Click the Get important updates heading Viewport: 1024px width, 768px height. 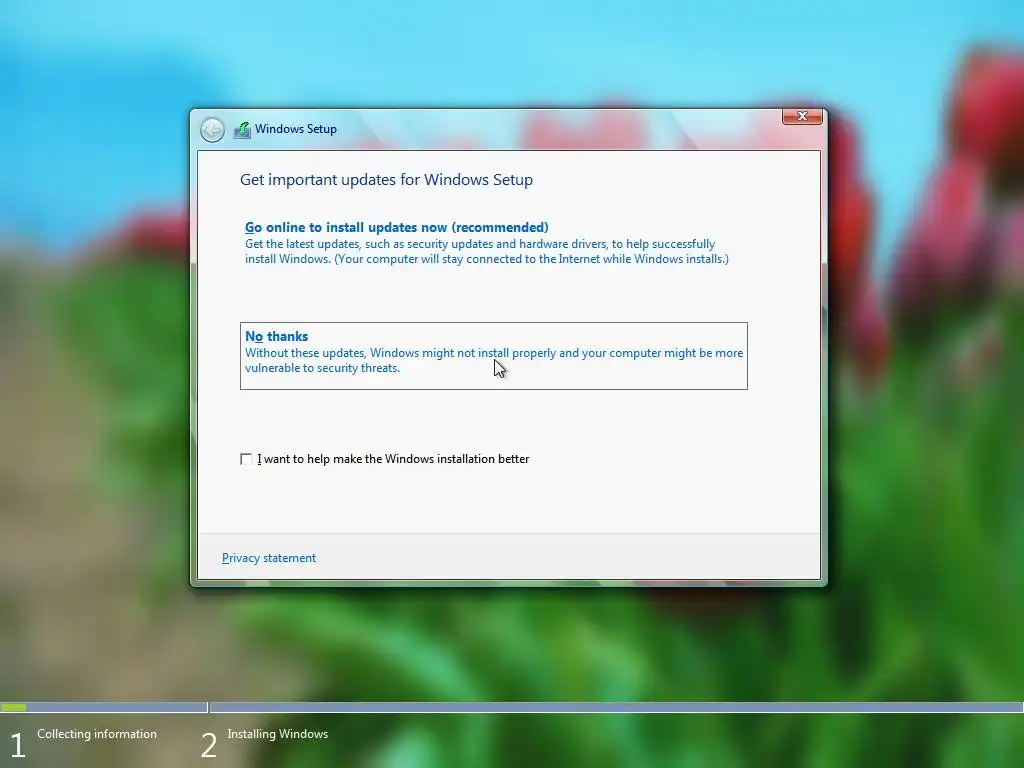[387, 180]
